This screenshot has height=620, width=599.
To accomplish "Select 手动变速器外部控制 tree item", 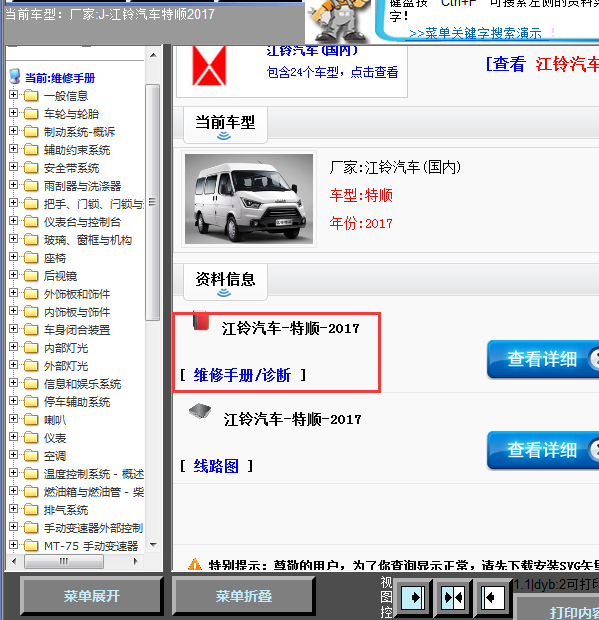I will [93, 528].
